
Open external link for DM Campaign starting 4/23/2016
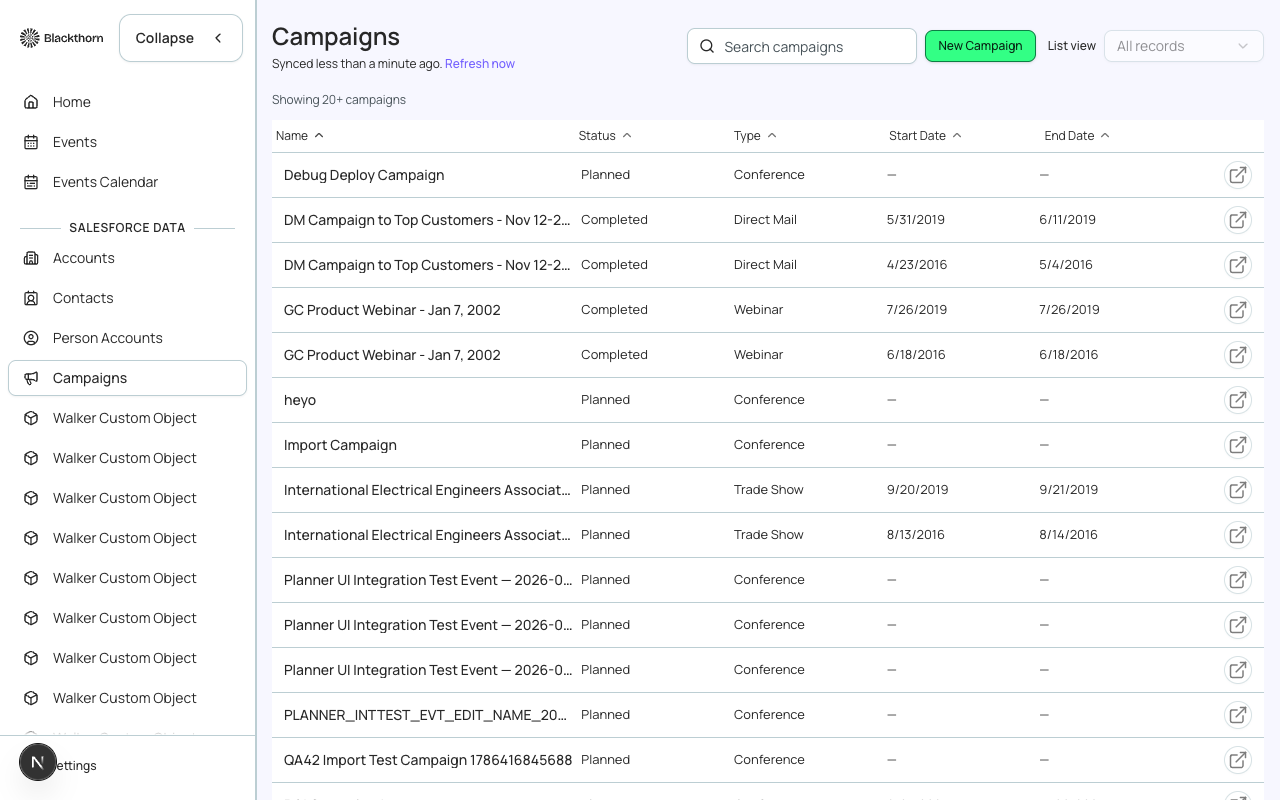1238,265
